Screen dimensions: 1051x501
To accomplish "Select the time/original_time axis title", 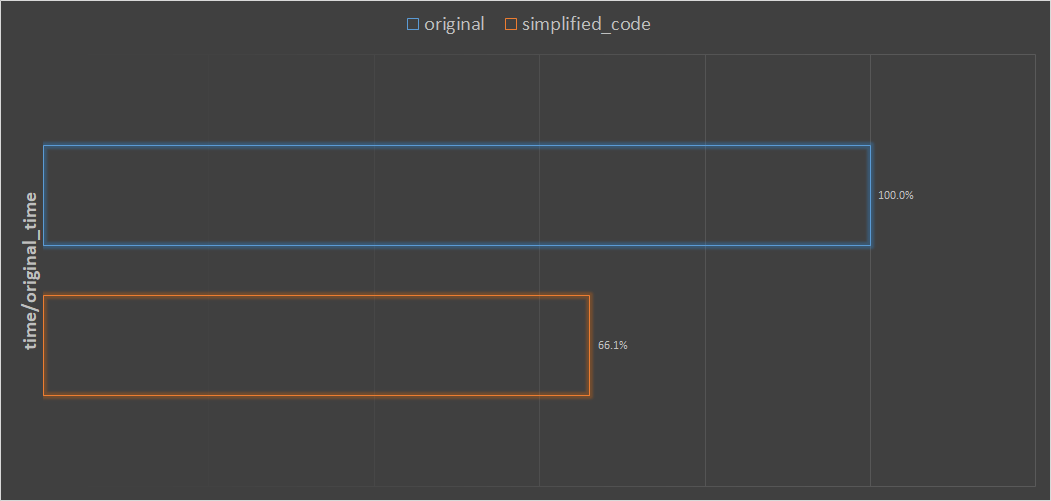I will click(x=31, y=270).
